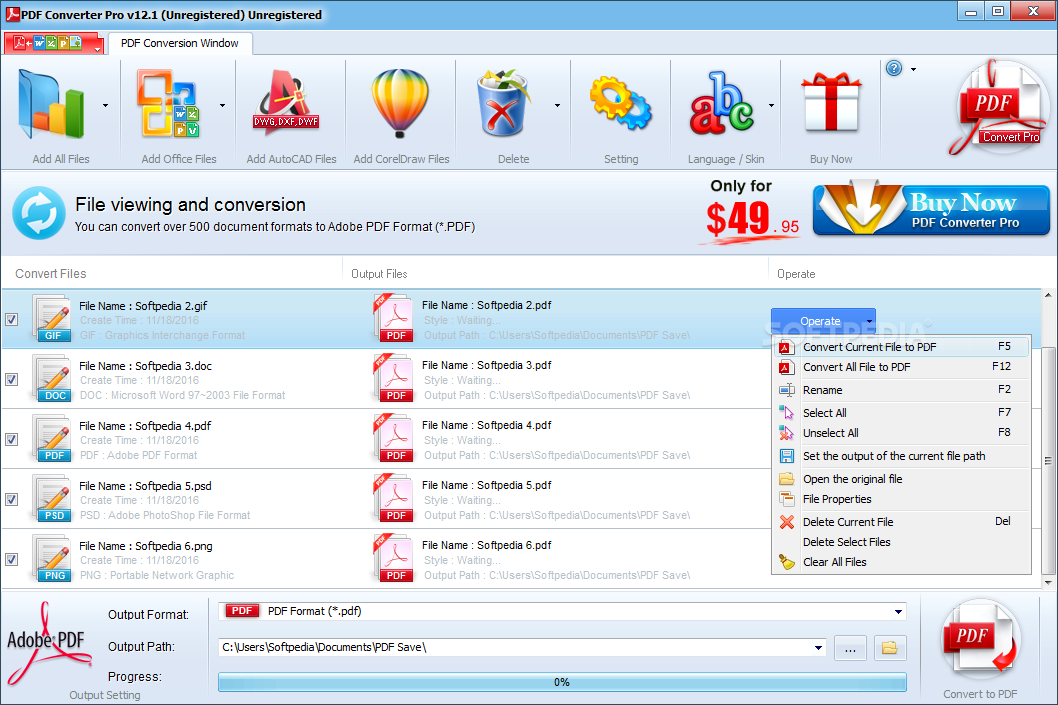This screenshot has width=1058, height=705.
Task: Choose Select All in the menu
Action: click(901, 413)
